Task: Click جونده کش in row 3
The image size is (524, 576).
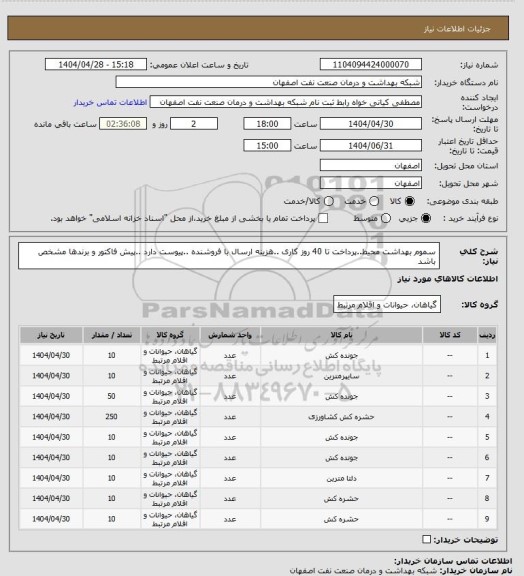Action: (341, 396)
